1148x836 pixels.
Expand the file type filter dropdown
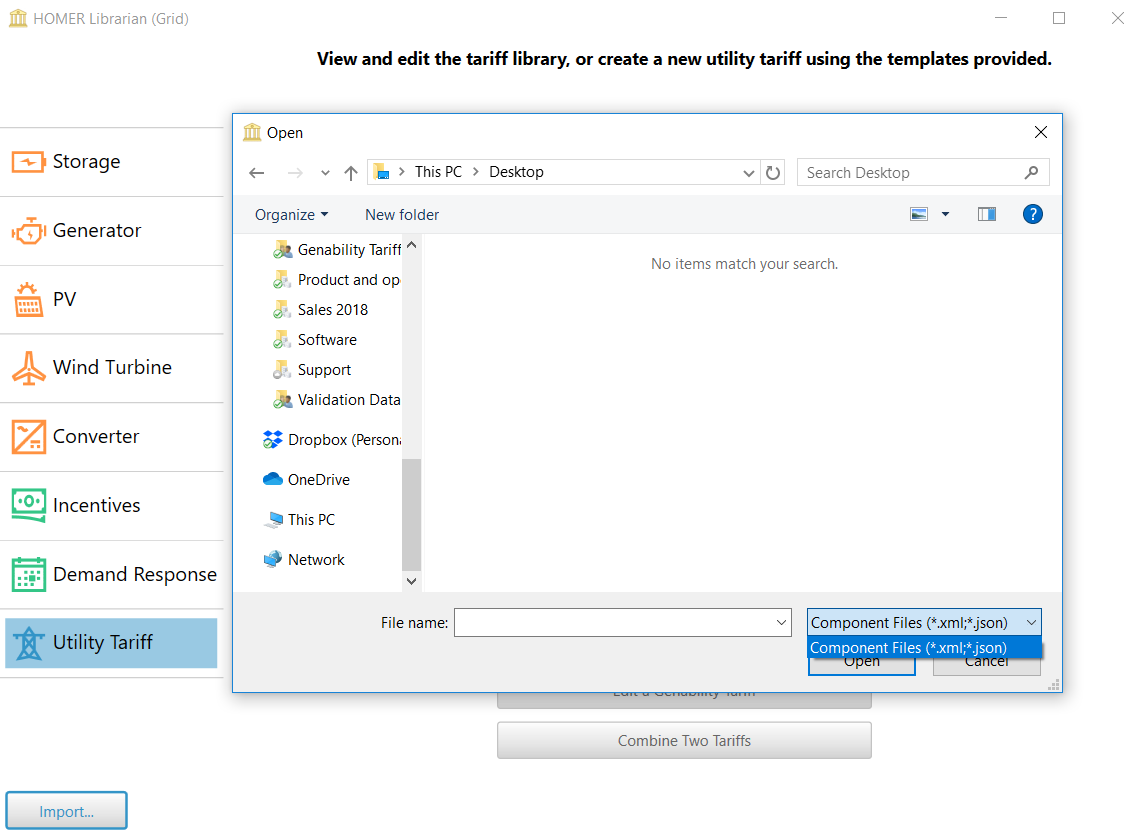(x=1031, y=622)
